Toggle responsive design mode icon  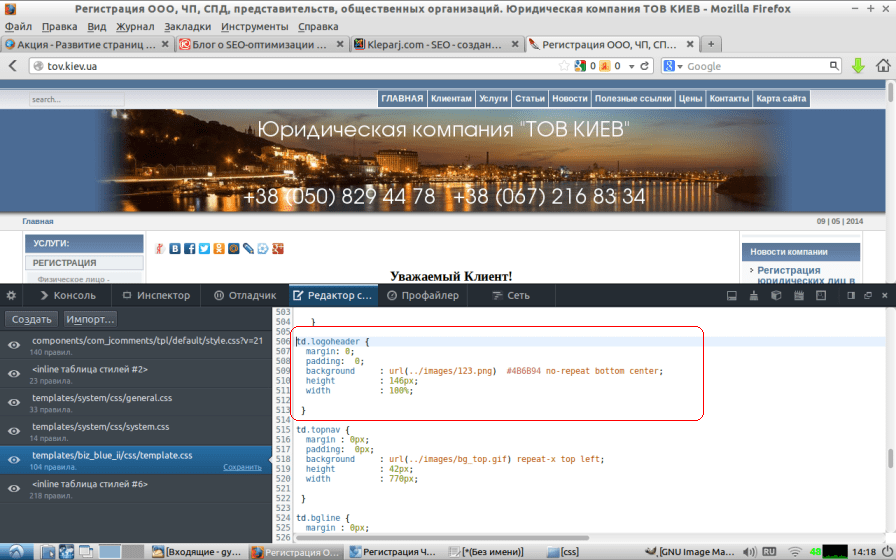821,295
